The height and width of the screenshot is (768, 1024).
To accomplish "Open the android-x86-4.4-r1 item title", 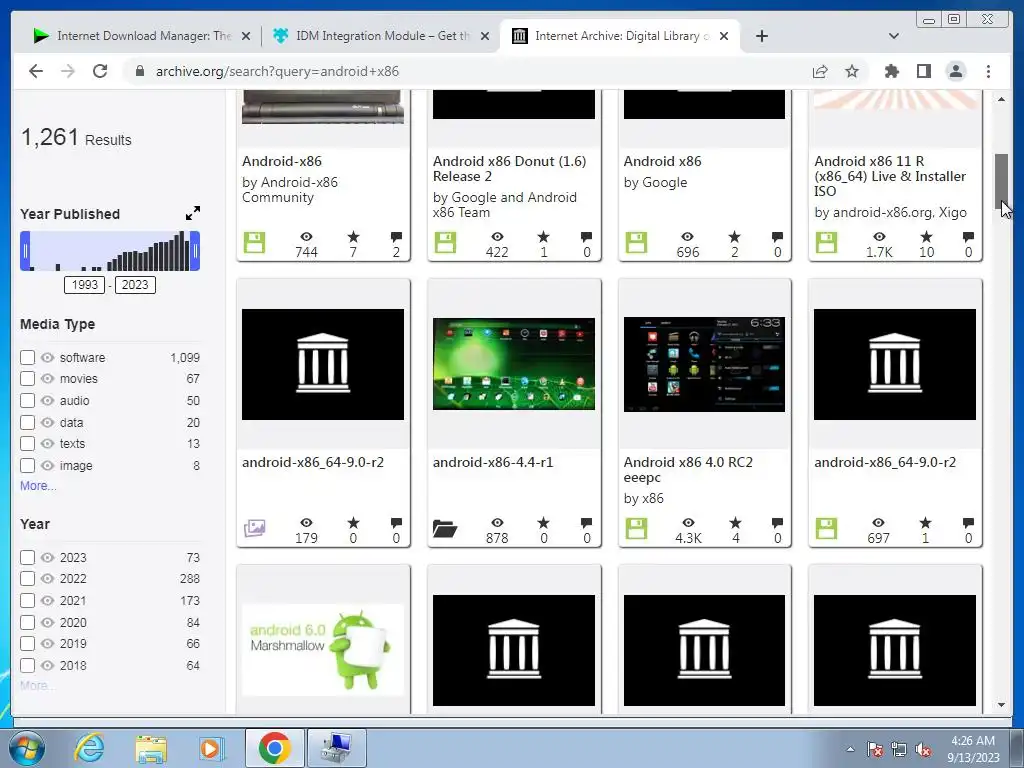I will (492, 462).
